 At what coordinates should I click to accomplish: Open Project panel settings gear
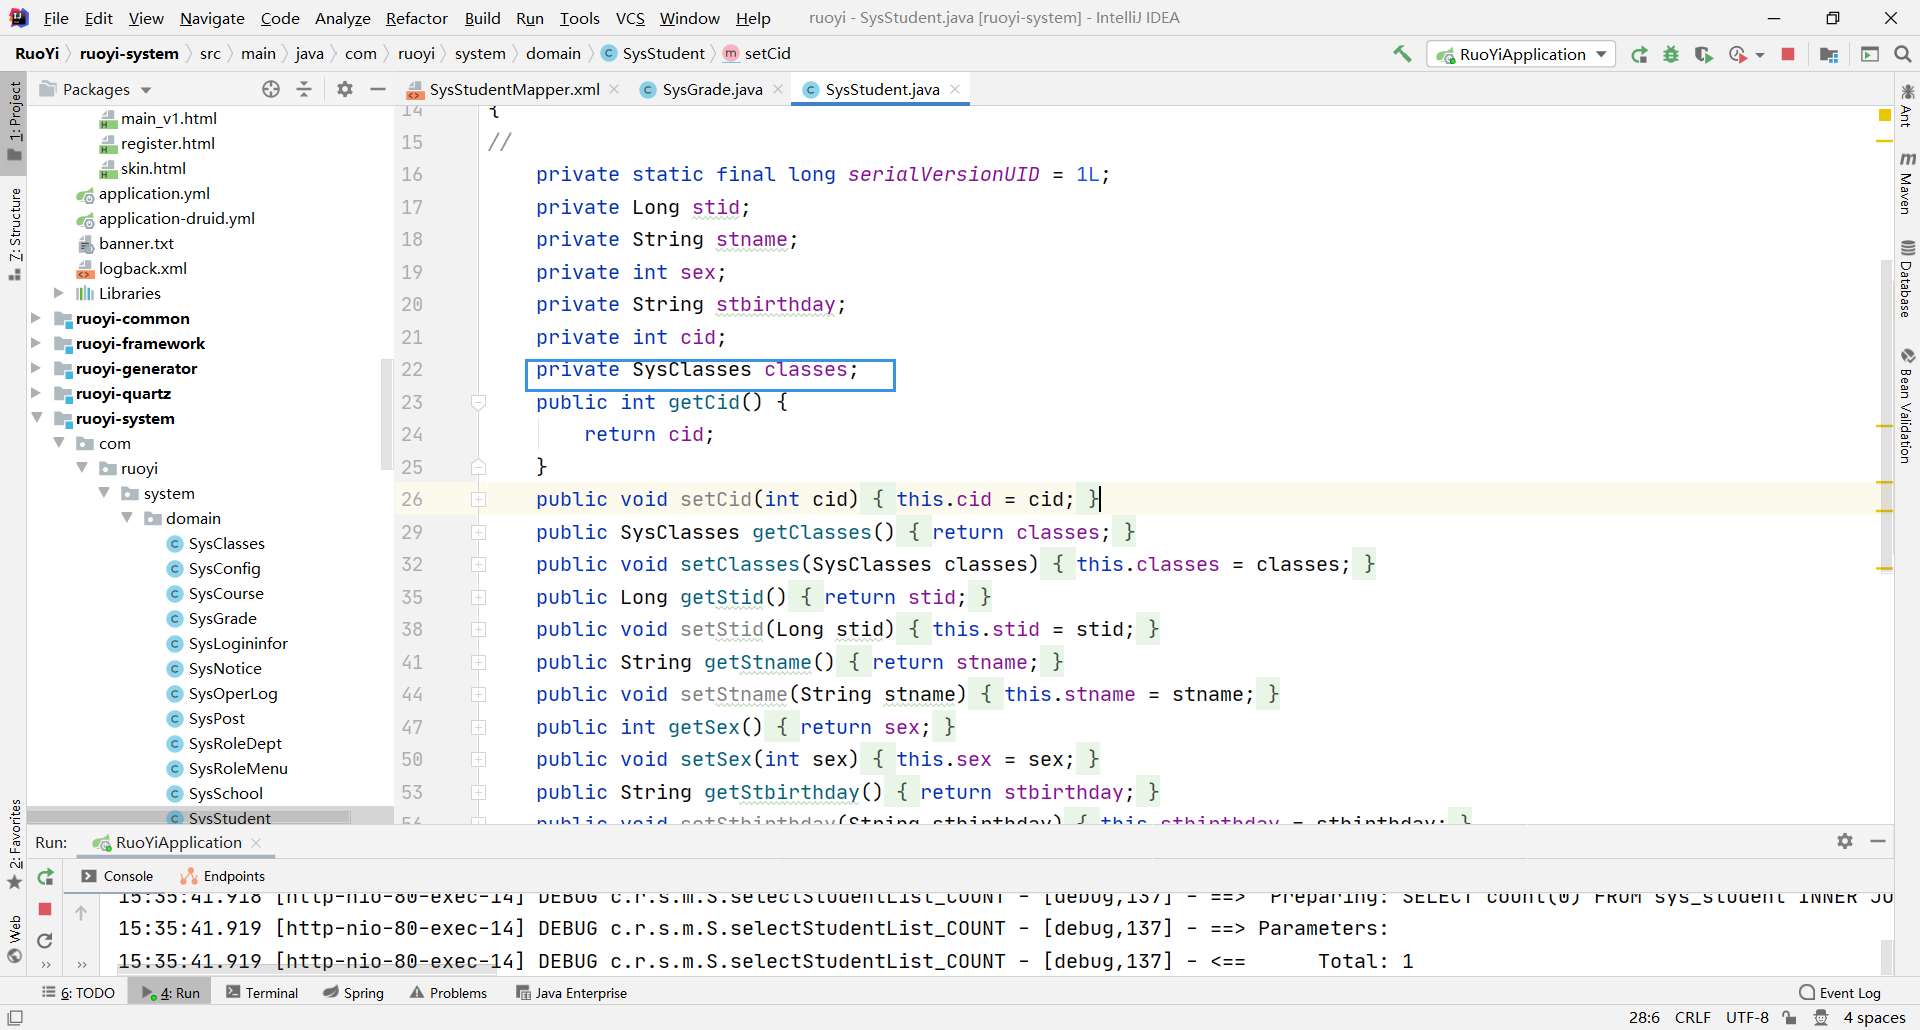(x=345, y=90)
